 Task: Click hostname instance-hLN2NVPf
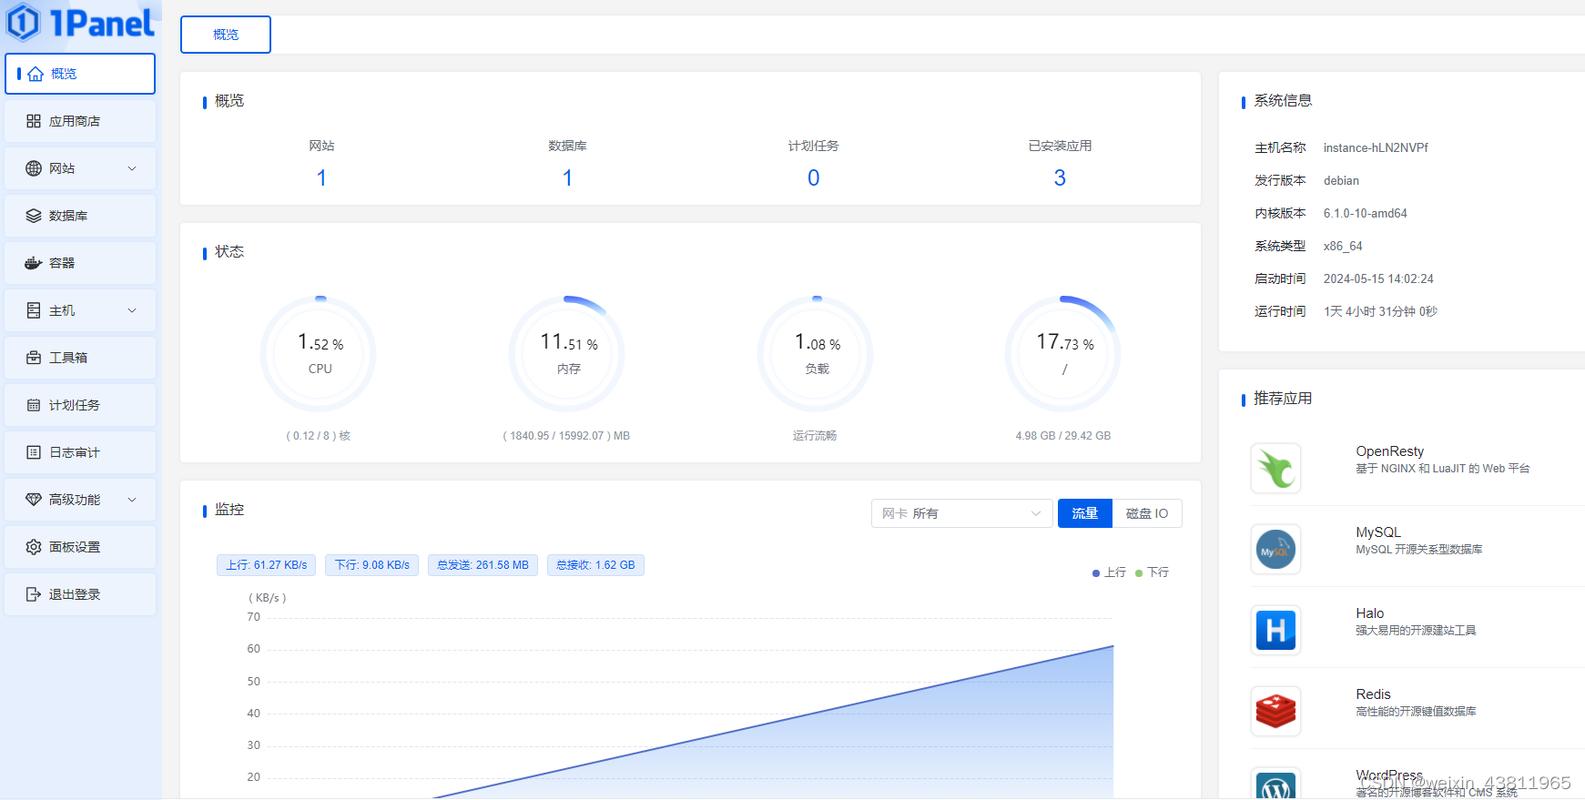tap(1375, 148)
